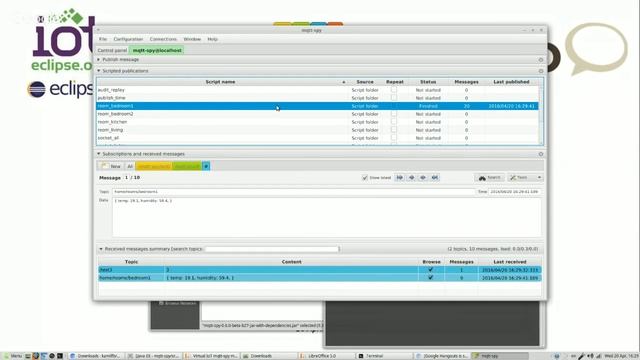
Task: Open the taskbar Menu button
Action: tap(13, 356)
